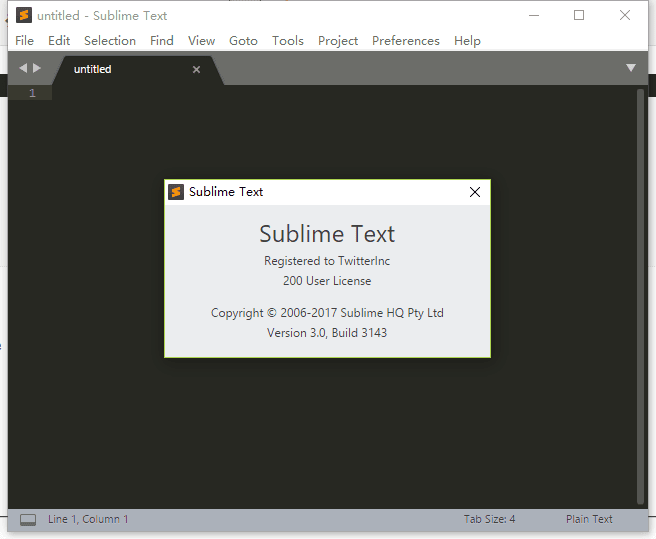
Task: Open the Tab Size: 4 selector
Action: (489, 519)
